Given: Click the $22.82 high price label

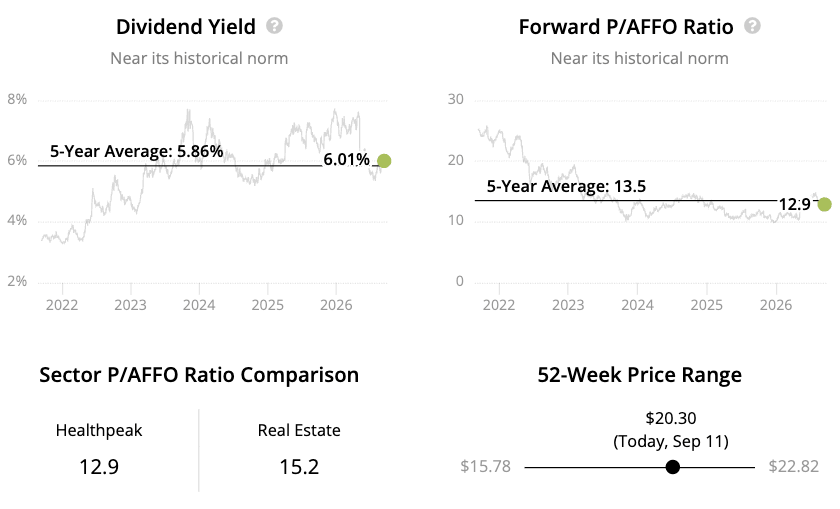Looking at the screenshot, I should click(794, 466).
